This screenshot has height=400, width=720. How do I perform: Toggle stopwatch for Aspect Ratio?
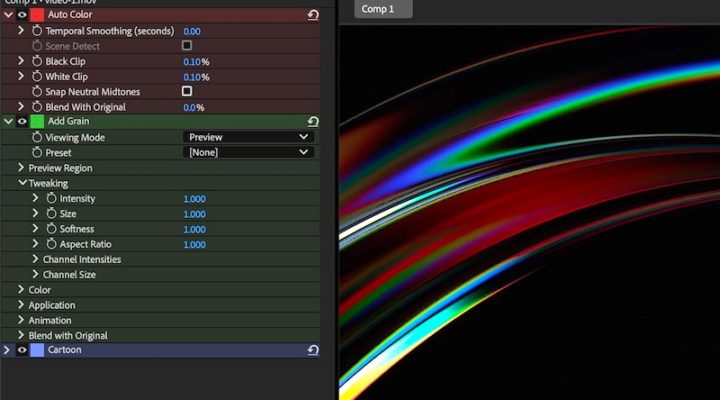coord(51,243)
